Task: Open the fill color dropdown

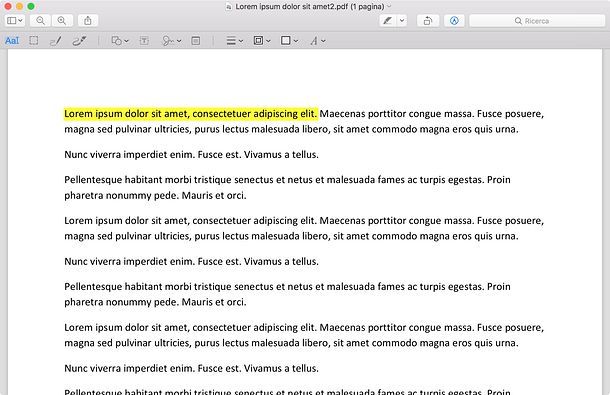Action: (289, 40)
